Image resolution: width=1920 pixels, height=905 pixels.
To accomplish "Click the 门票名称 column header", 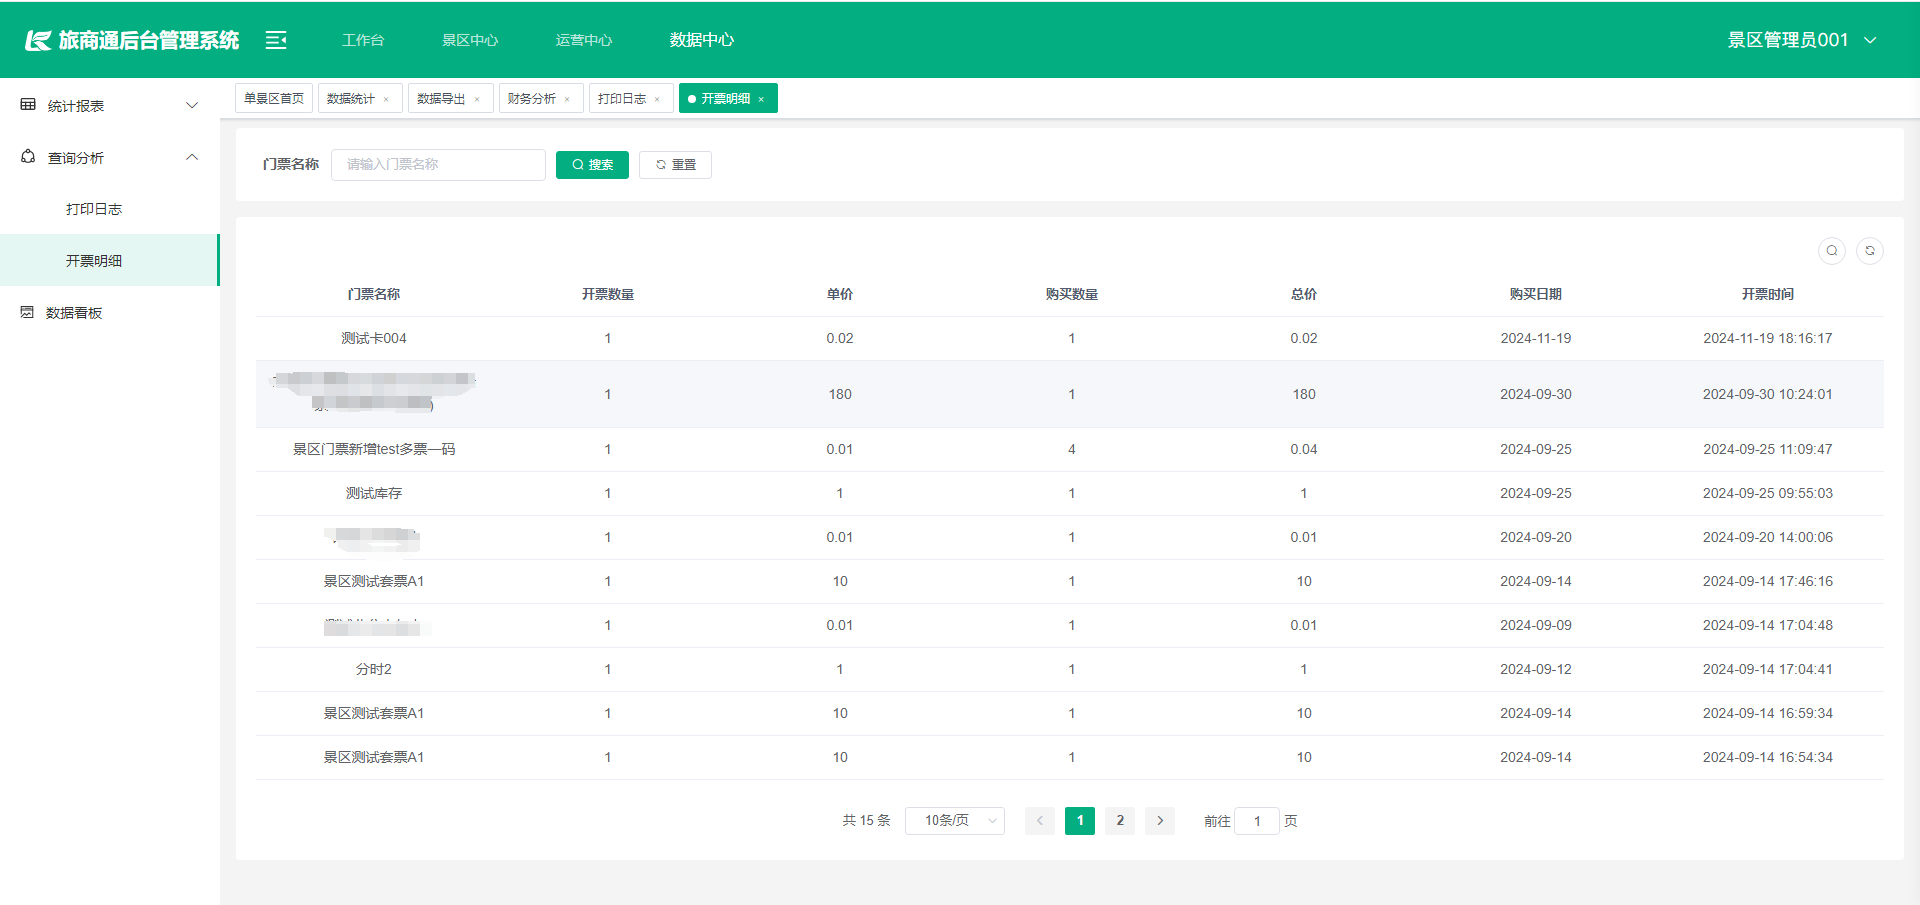I will 374,294.
